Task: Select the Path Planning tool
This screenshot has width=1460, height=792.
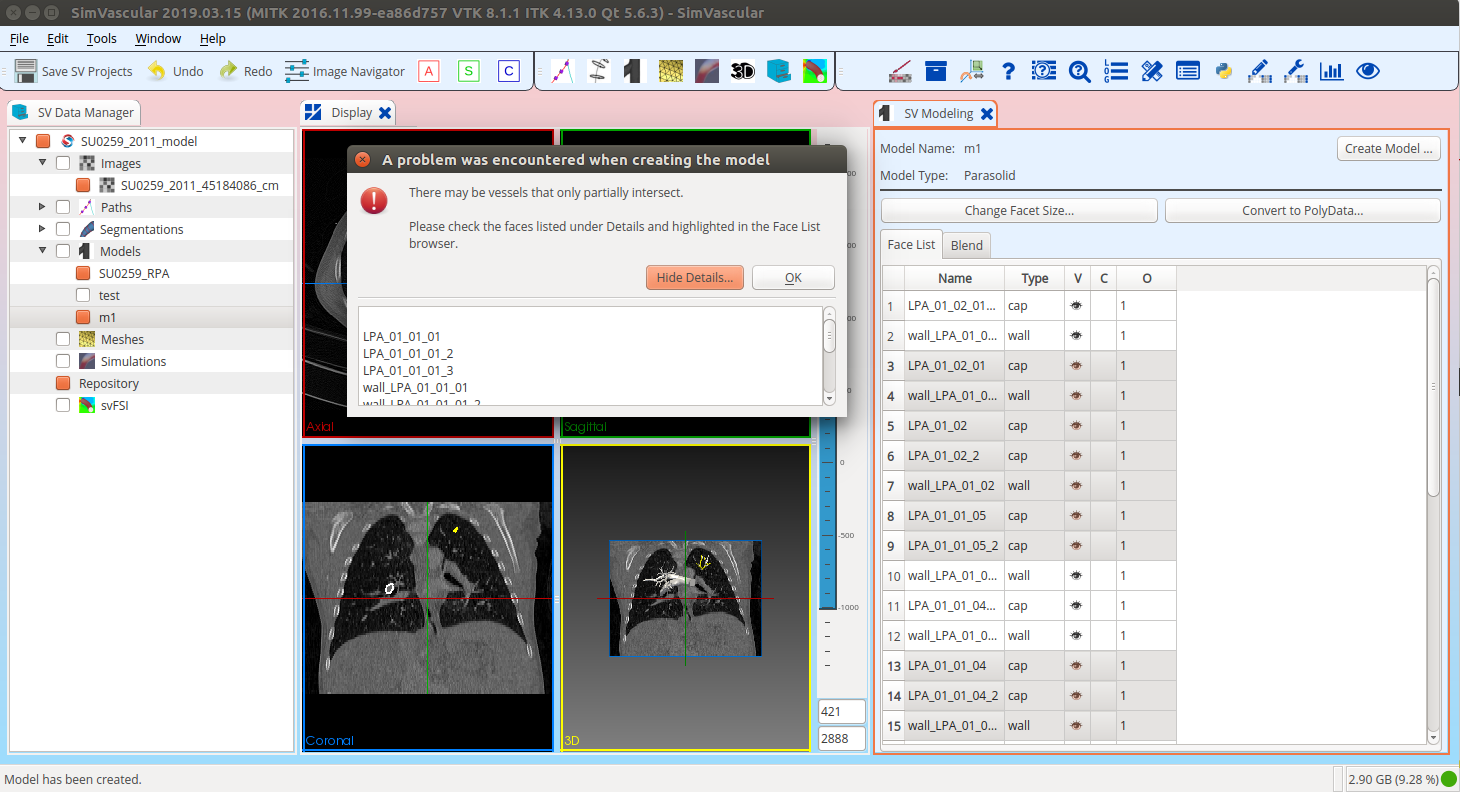Action: click(x=562, y=71)
